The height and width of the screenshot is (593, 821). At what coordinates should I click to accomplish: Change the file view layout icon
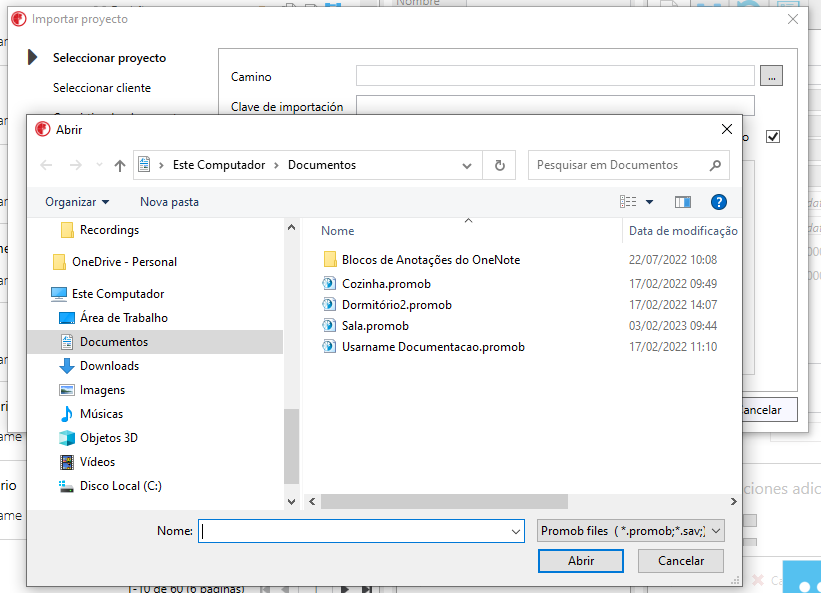tap(628, 202)
